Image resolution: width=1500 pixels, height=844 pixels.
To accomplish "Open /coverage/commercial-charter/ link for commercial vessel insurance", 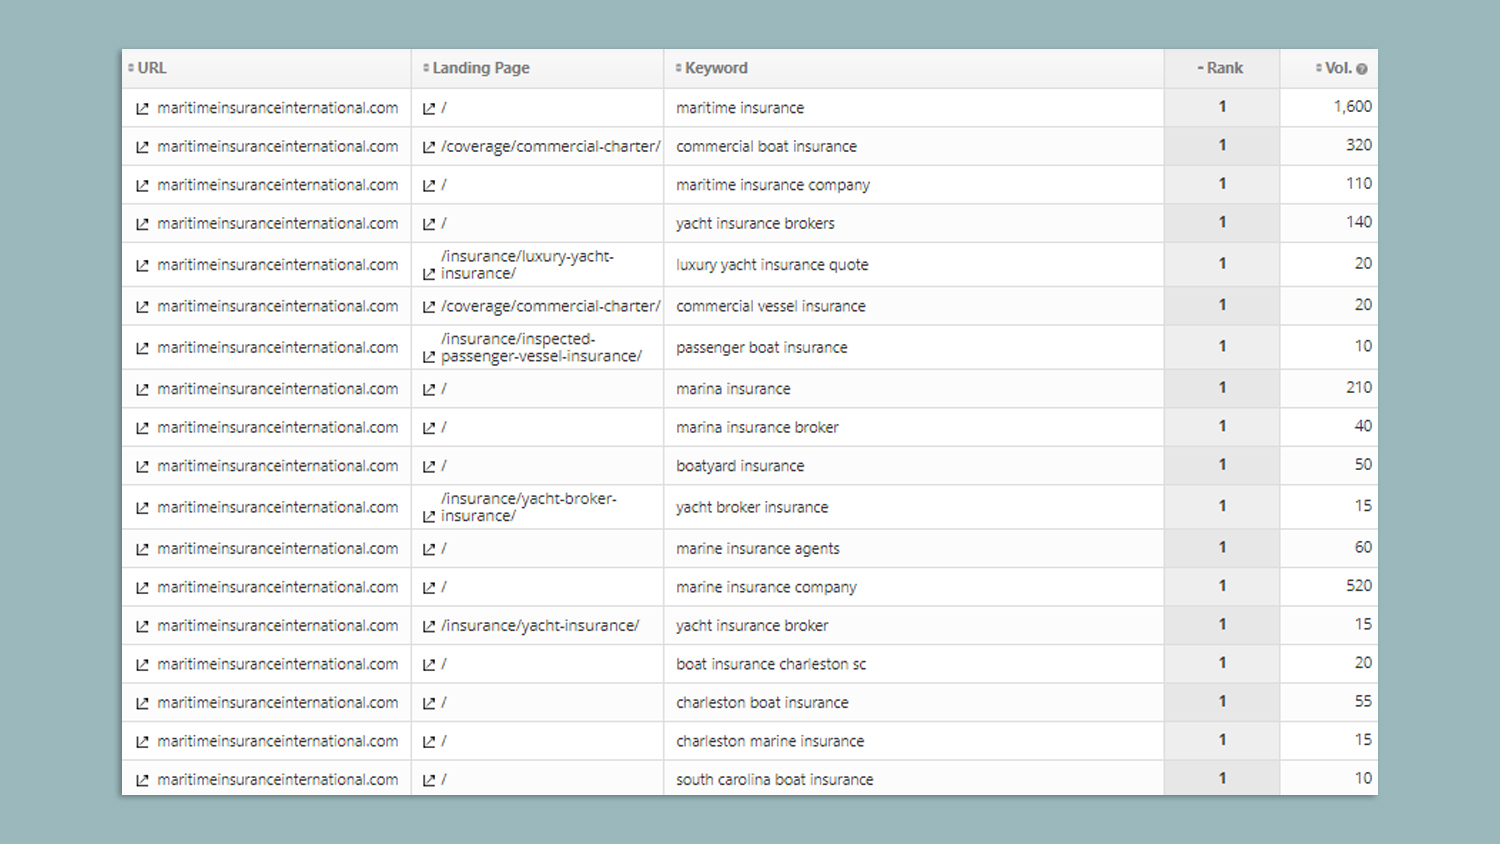I will (x=551, y=306).
